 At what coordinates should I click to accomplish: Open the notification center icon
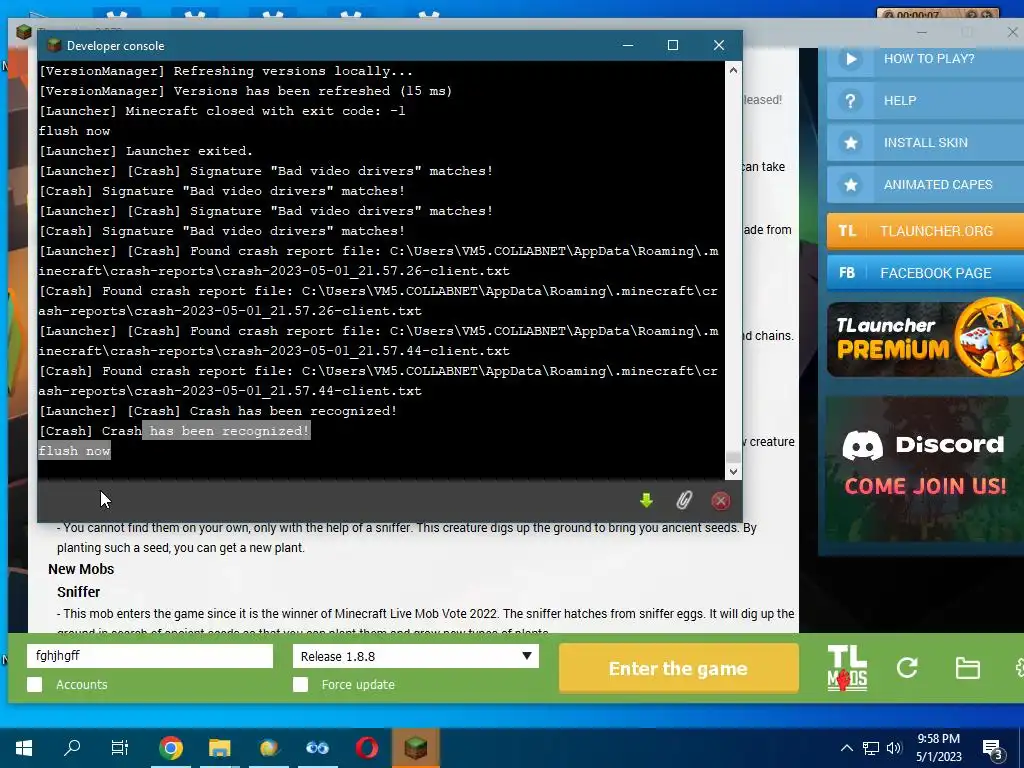pos(992,748)
